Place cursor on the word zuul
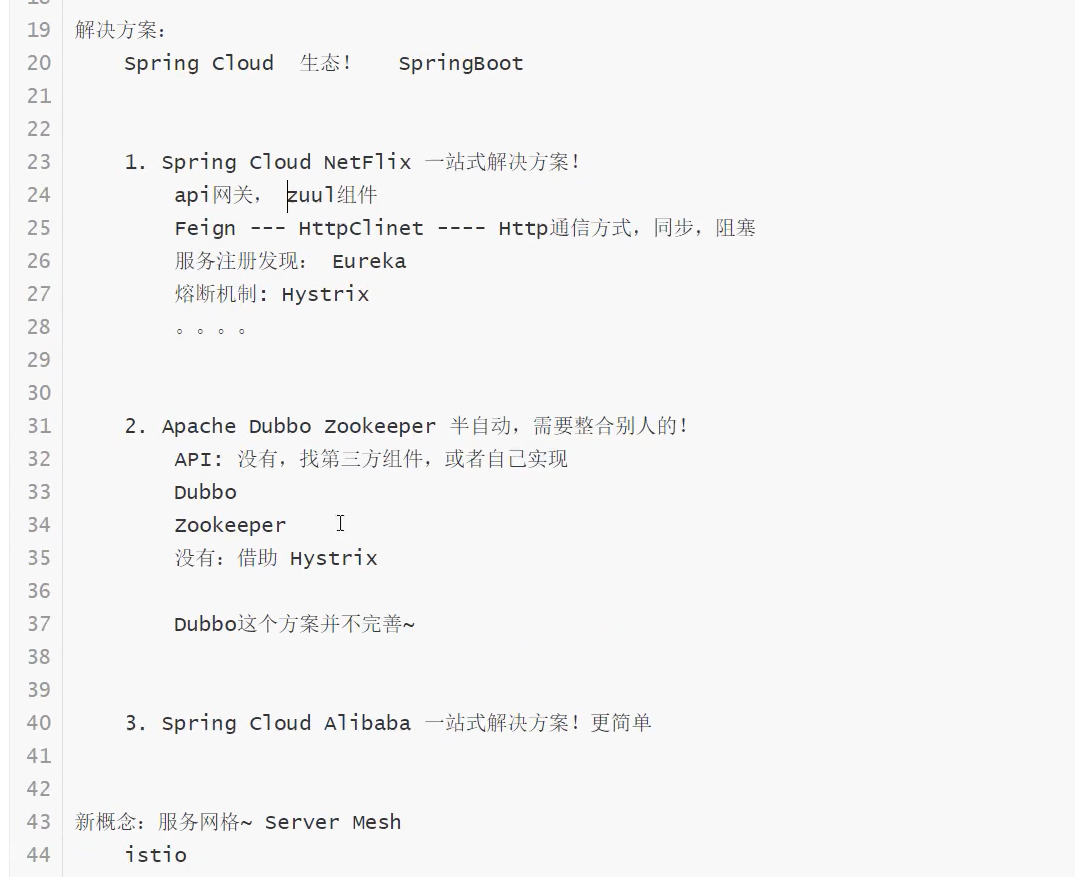The height and width of the screenshot is (877, 1075). (311, 196)
